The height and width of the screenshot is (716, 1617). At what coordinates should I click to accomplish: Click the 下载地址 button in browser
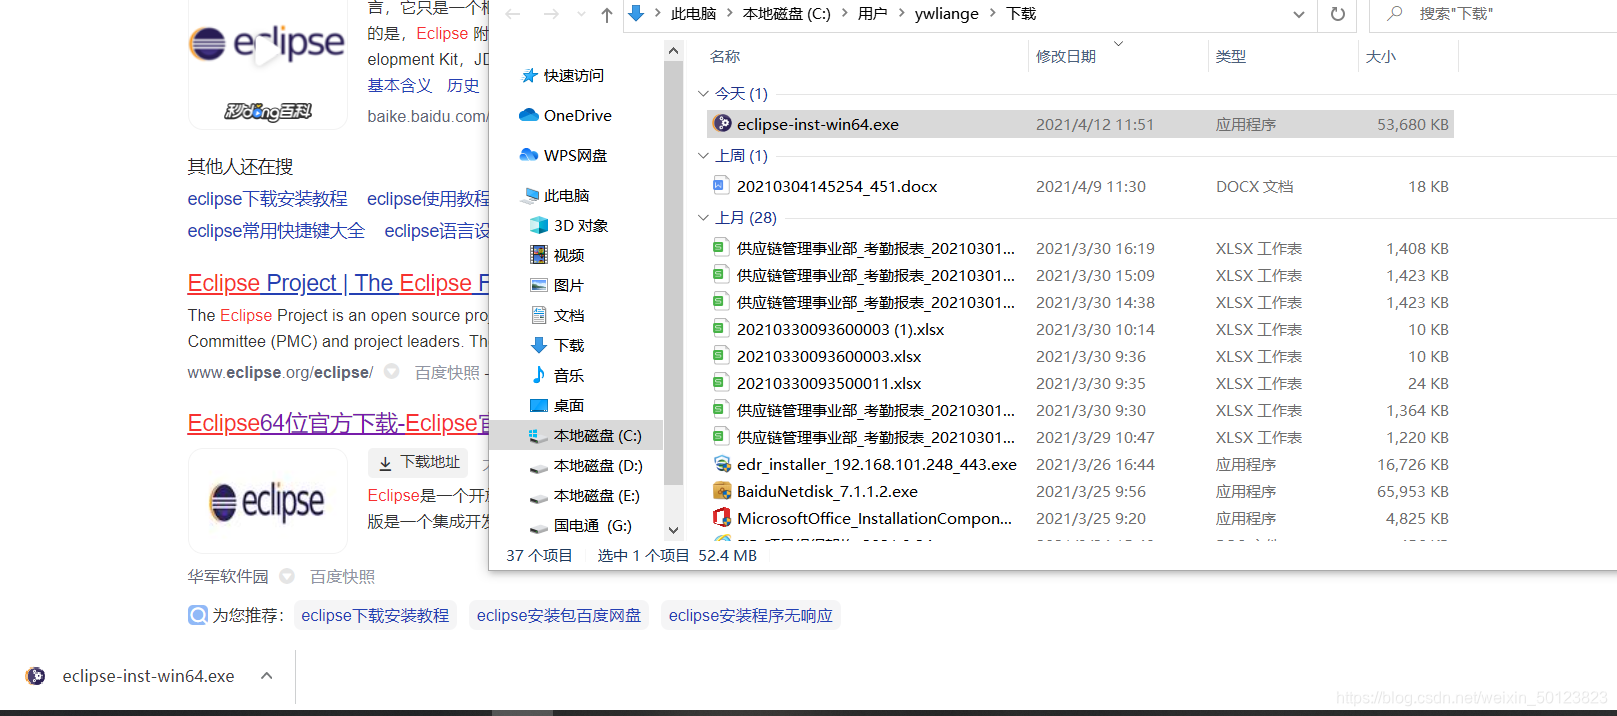point(419,462)
